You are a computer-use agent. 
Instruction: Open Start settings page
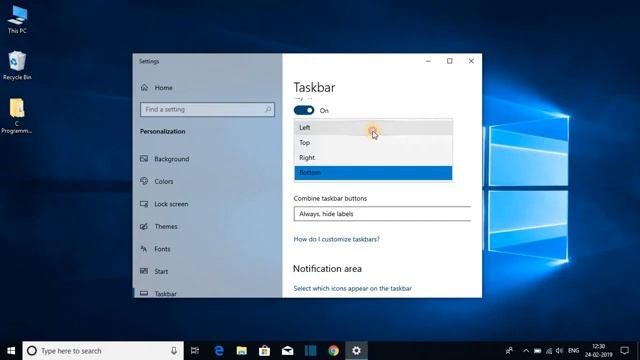point(161,271)
